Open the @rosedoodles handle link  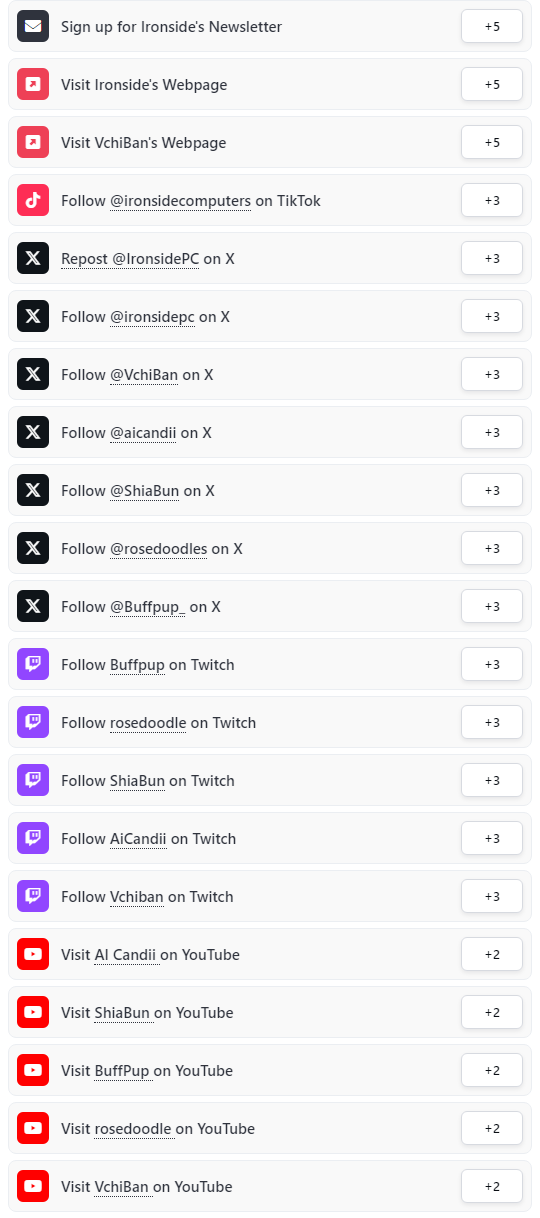159,549
